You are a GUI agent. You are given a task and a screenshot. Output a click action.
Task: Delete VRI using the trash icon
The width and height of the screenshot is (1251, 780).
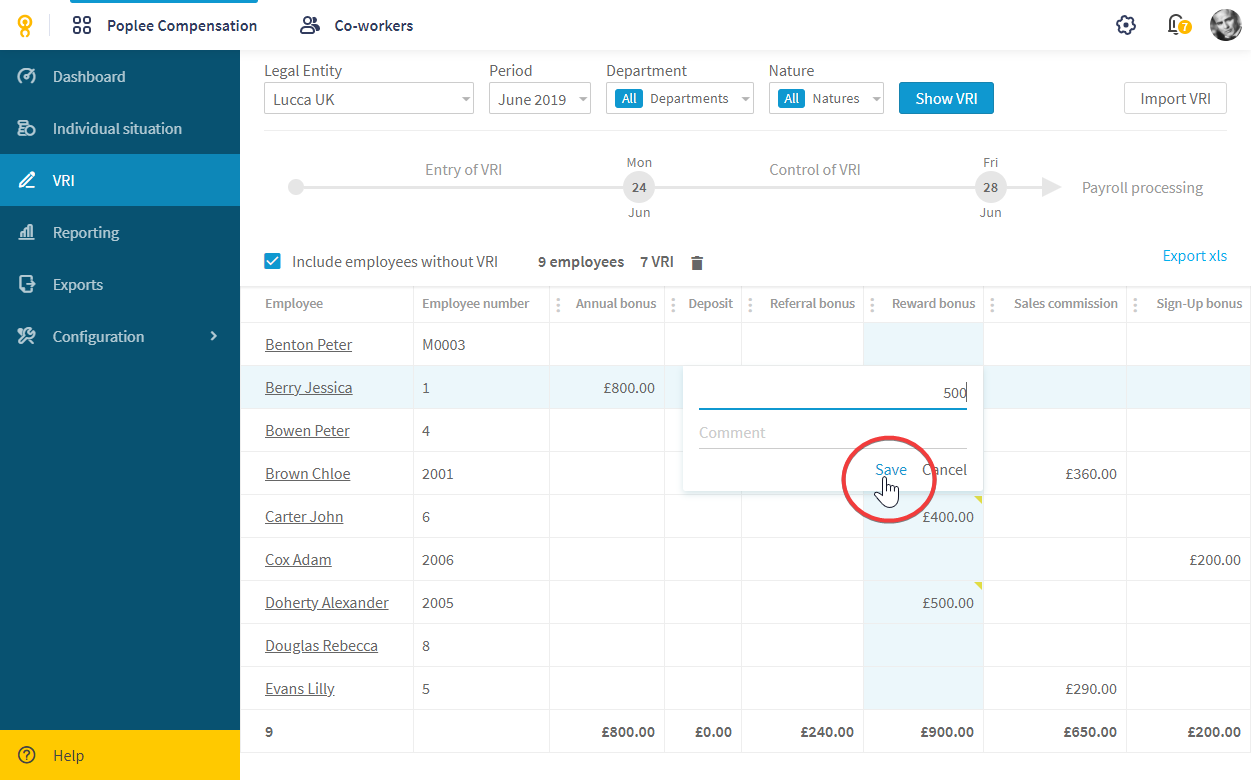pos(697,263)
